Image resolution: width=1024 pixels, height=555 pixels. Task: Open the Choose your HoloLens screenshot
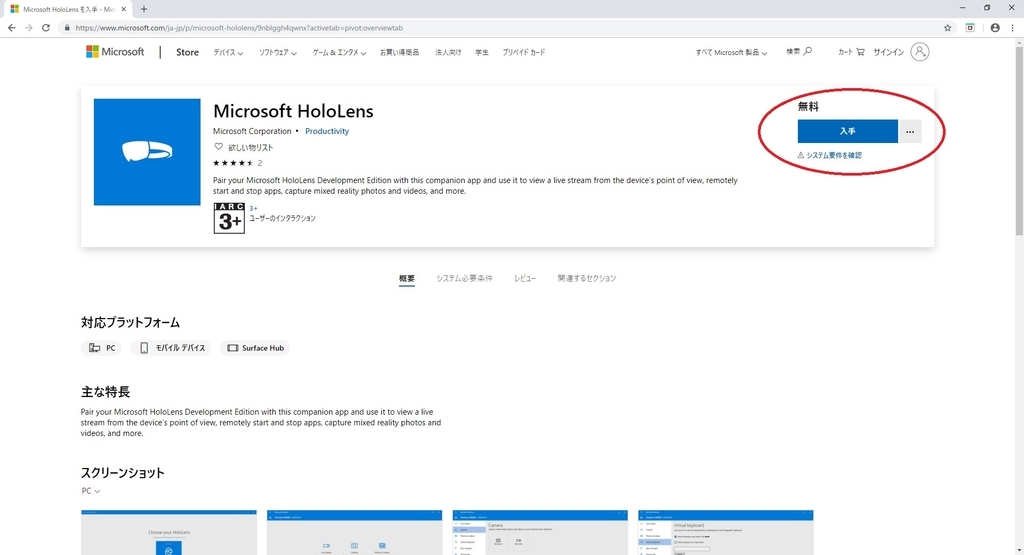(x=168, y=533)
